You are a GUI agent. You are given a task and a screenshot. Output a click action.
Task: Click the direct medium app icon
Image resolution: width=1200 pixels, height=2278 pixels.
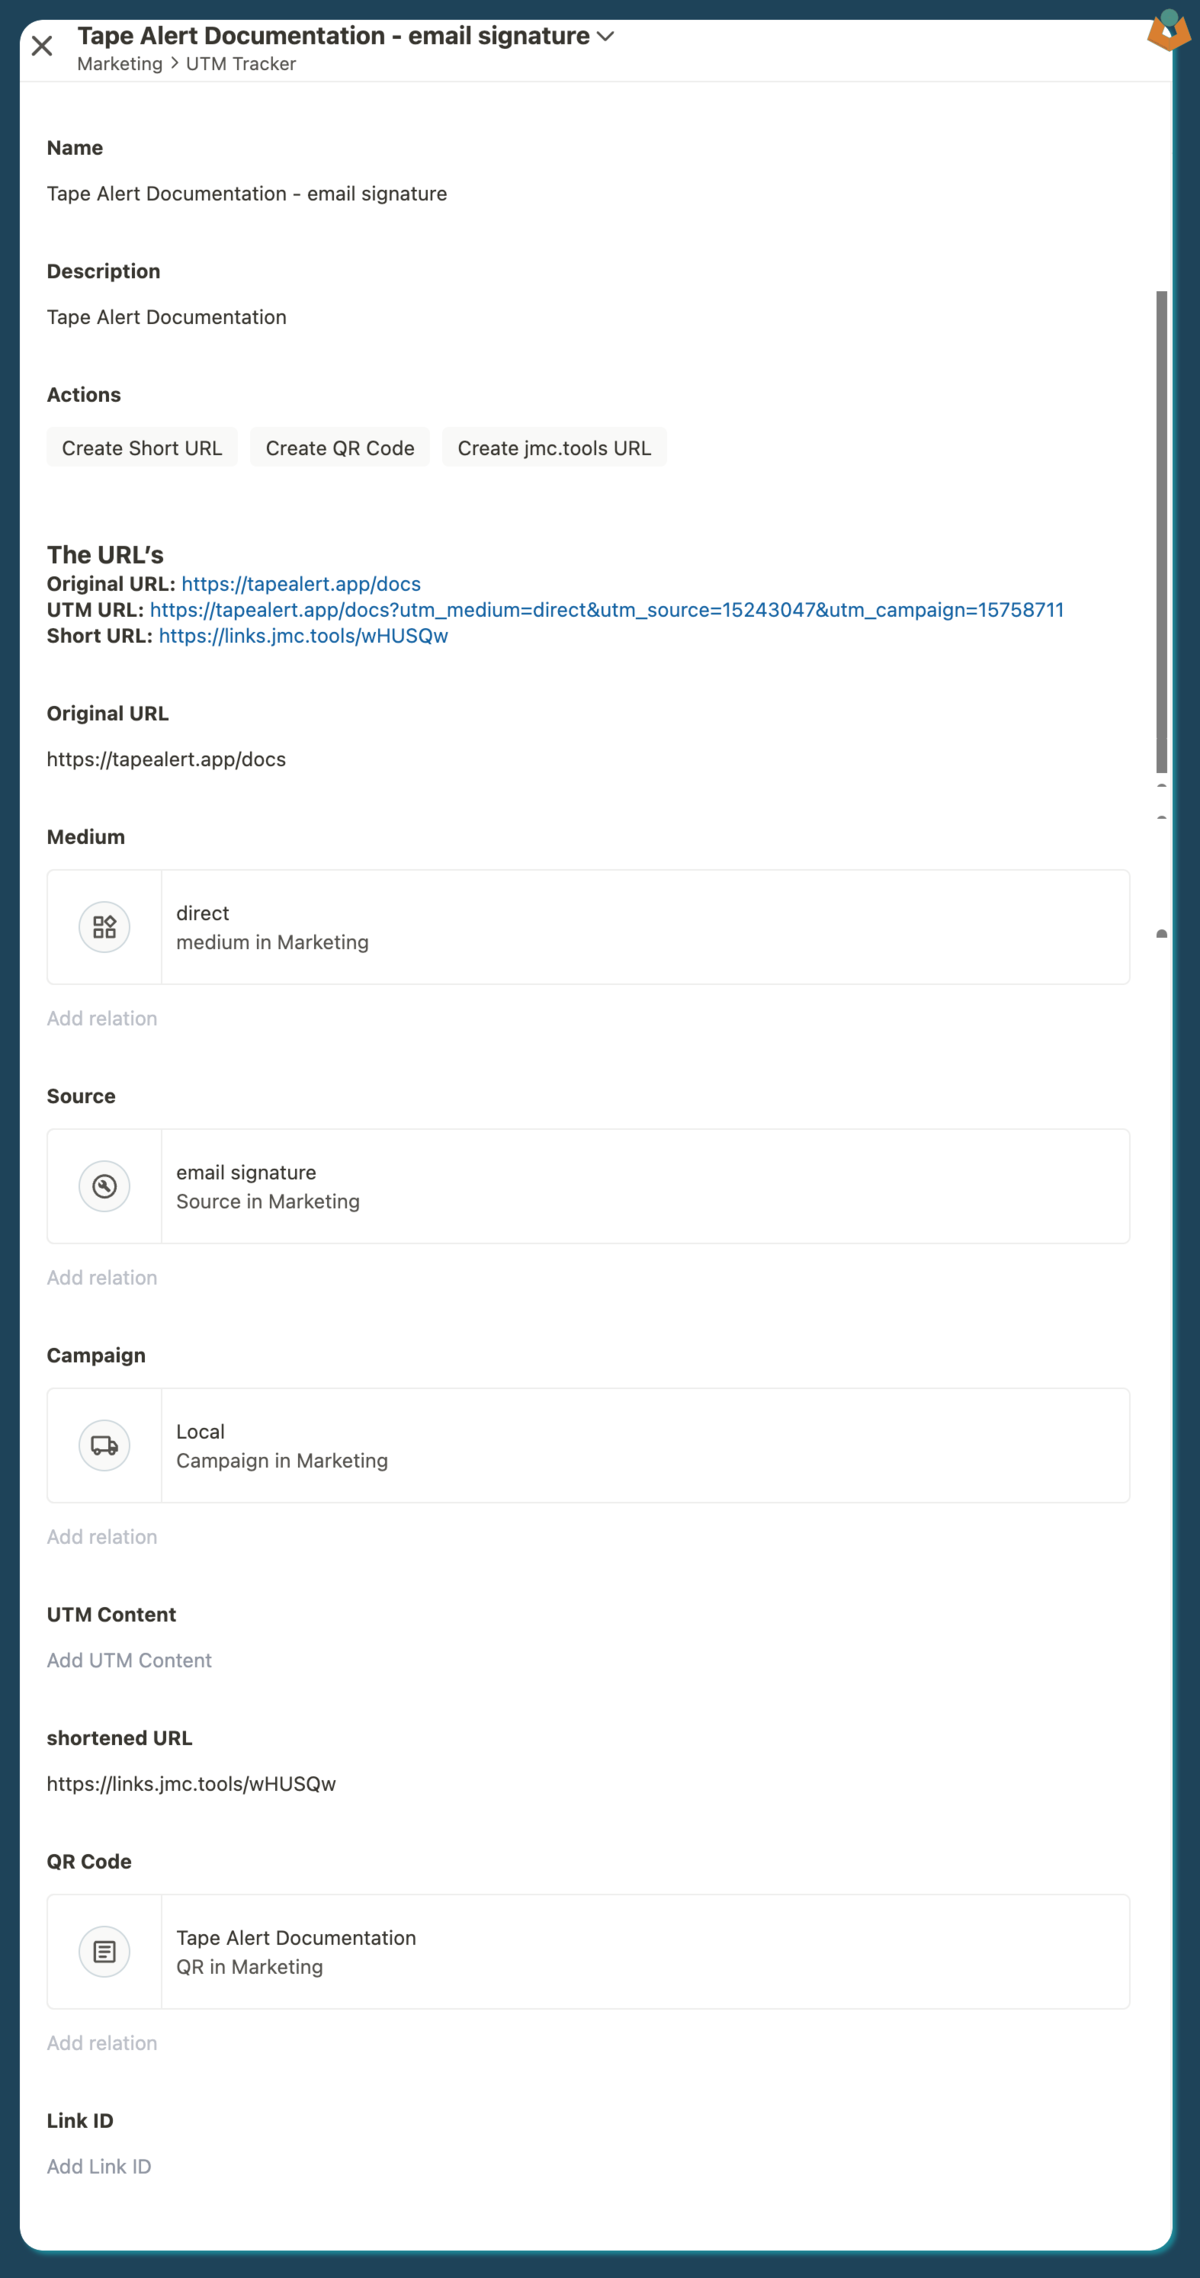[x=105, y=927]
